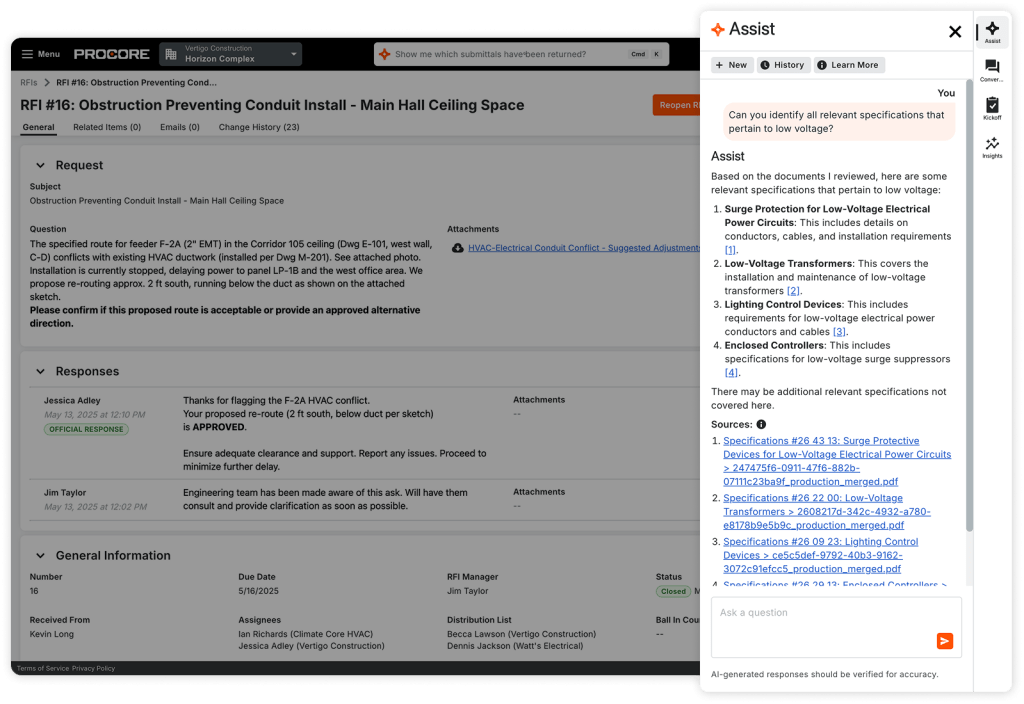Click the Sources info icon
The width and height of the screenshot is (1024, 704).
(761, 424)
